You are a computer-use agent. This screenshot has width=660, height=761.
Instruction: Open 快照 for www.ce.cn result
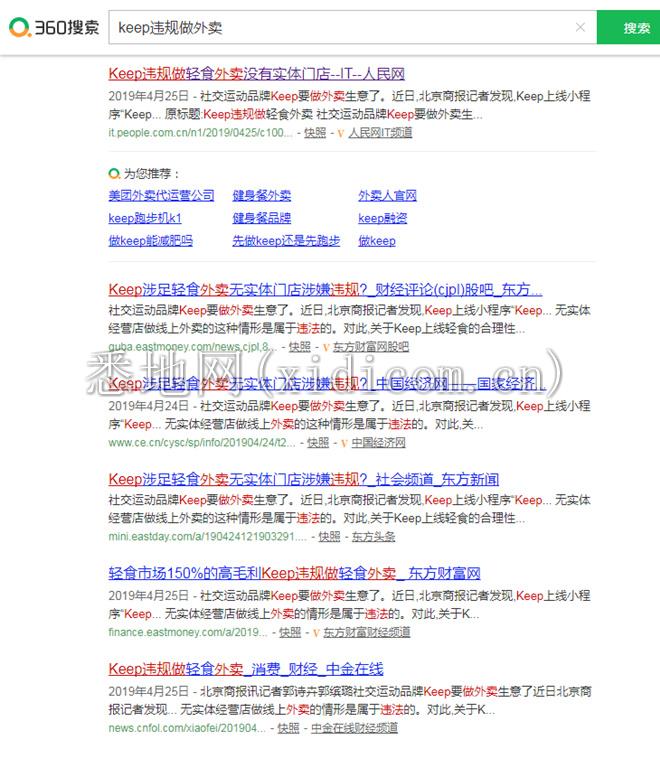(x=318, y=443)
